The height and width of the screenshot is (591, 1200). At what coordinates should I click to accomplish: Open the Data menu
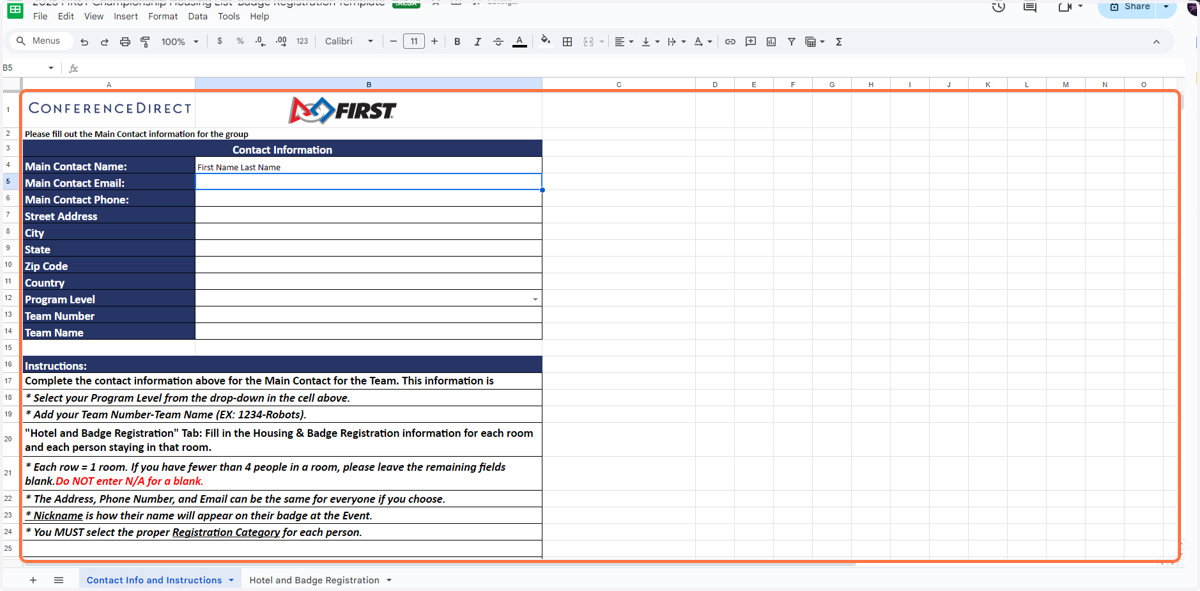coord(198,17)
